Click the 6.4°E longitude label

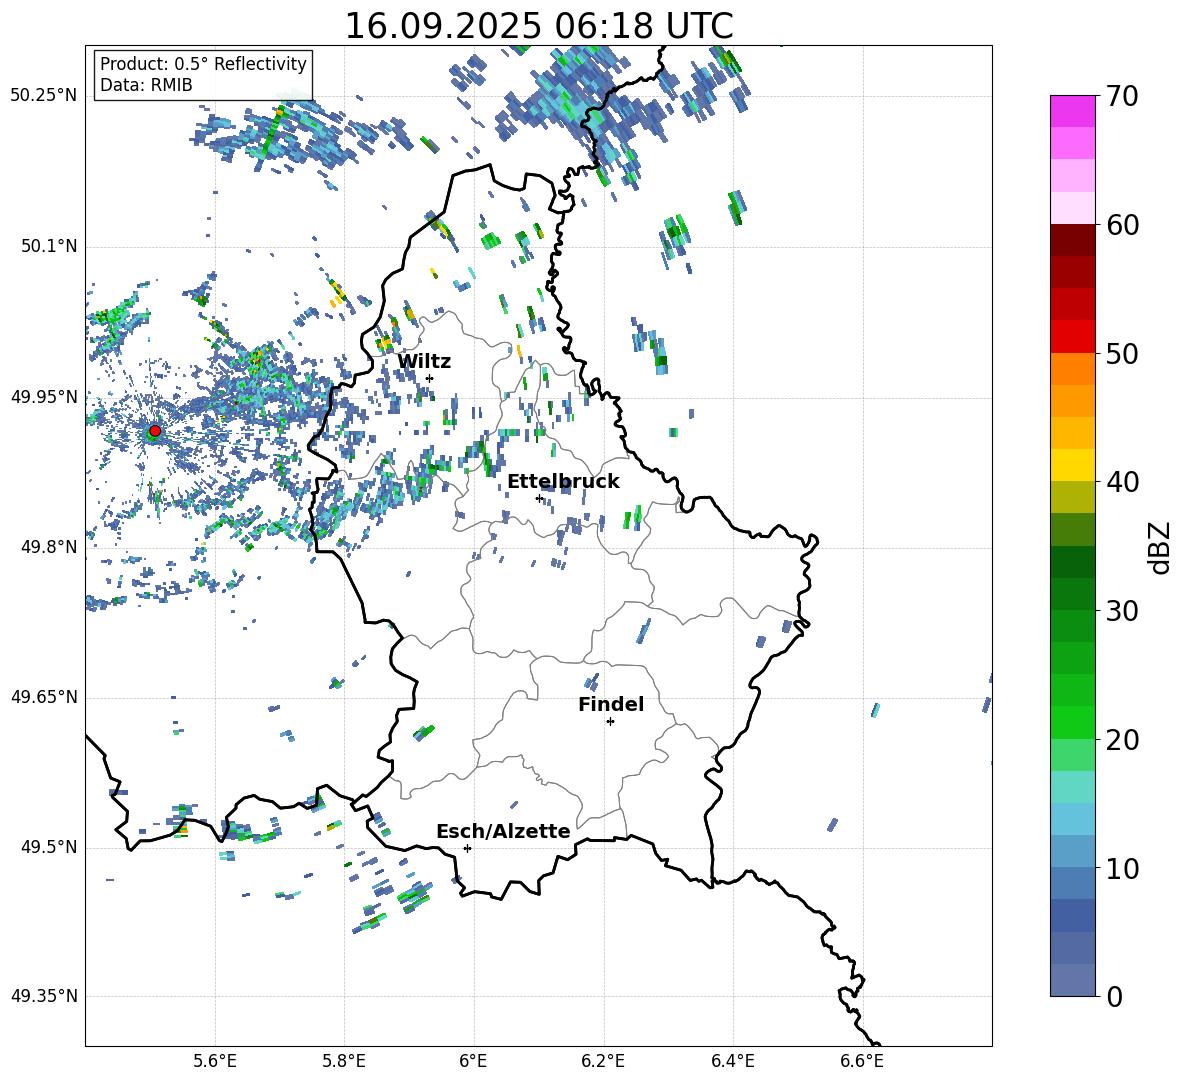tap(732, 1061)
